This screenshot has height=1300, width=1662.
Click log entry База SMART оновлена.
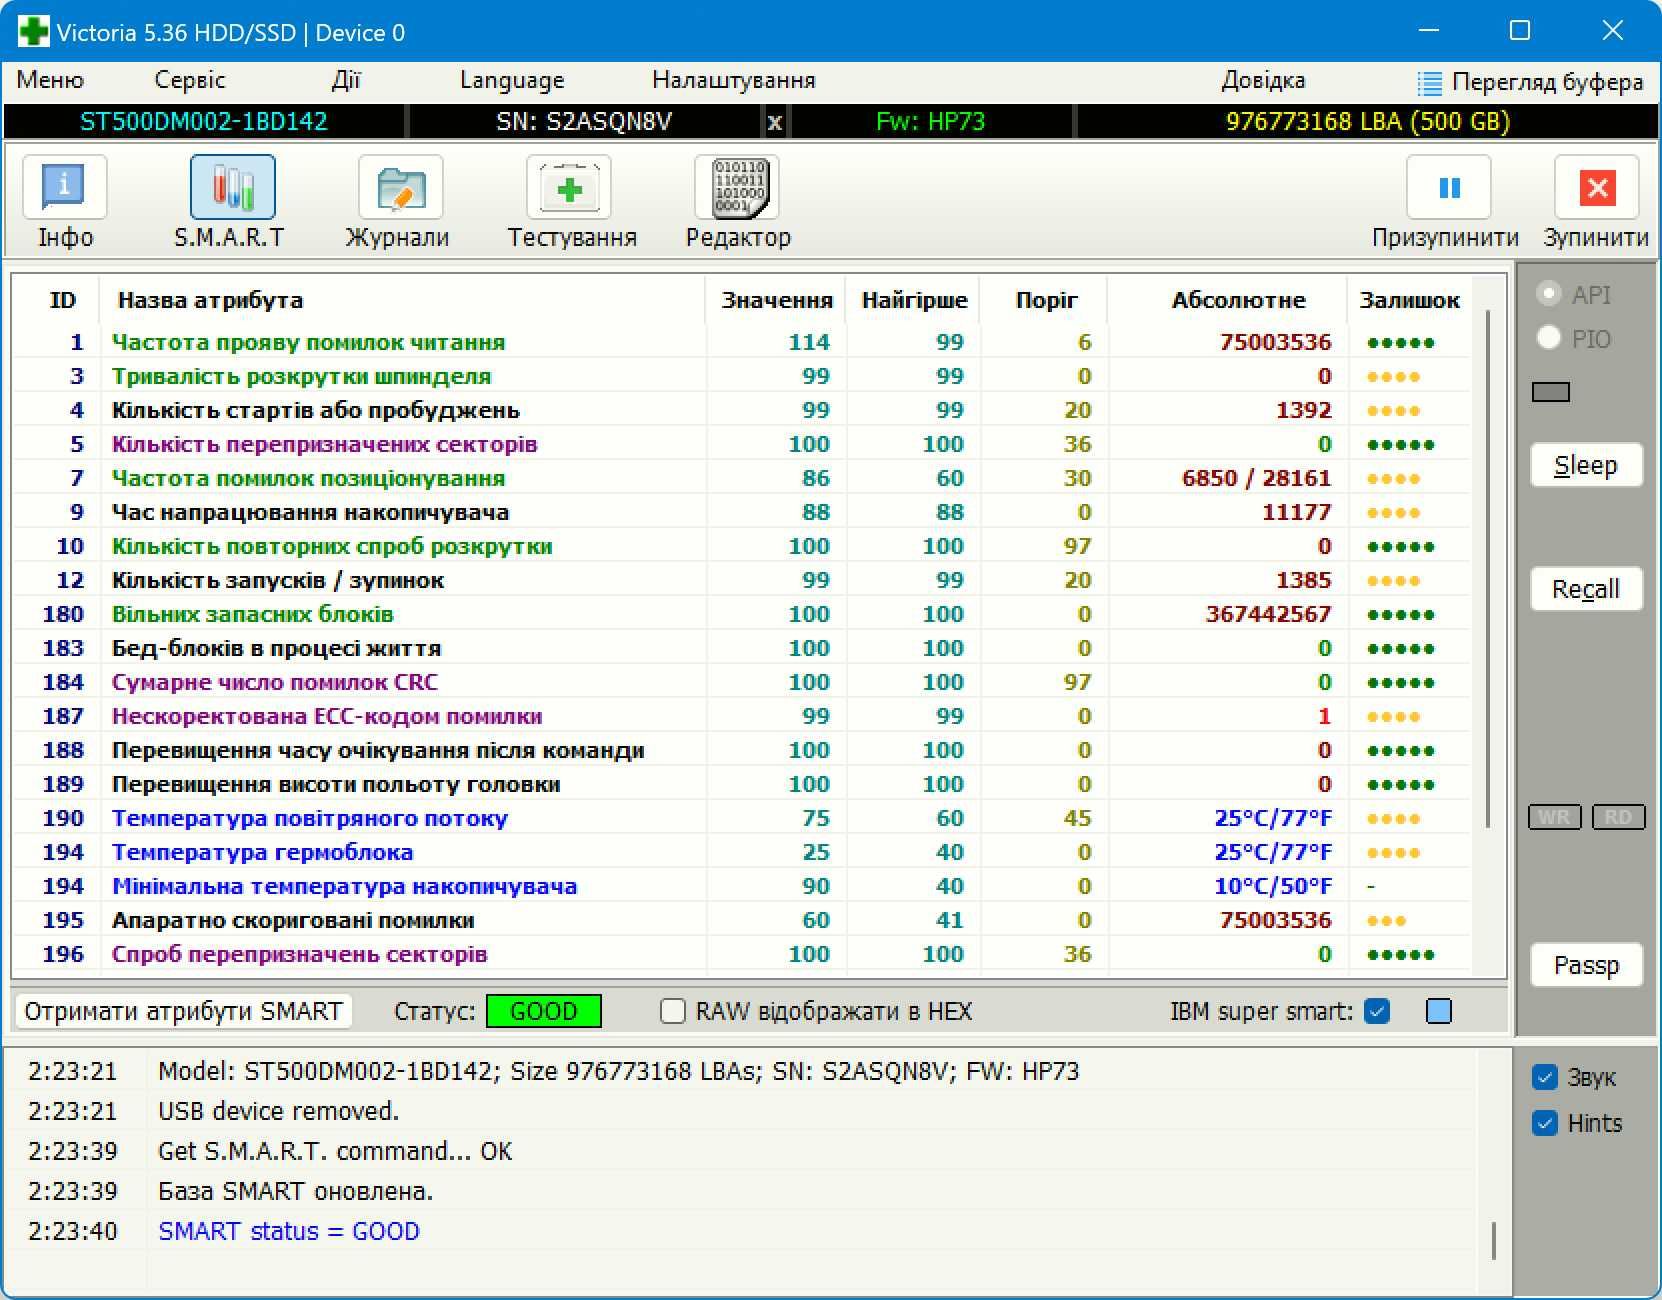[x=295, y=1191]
